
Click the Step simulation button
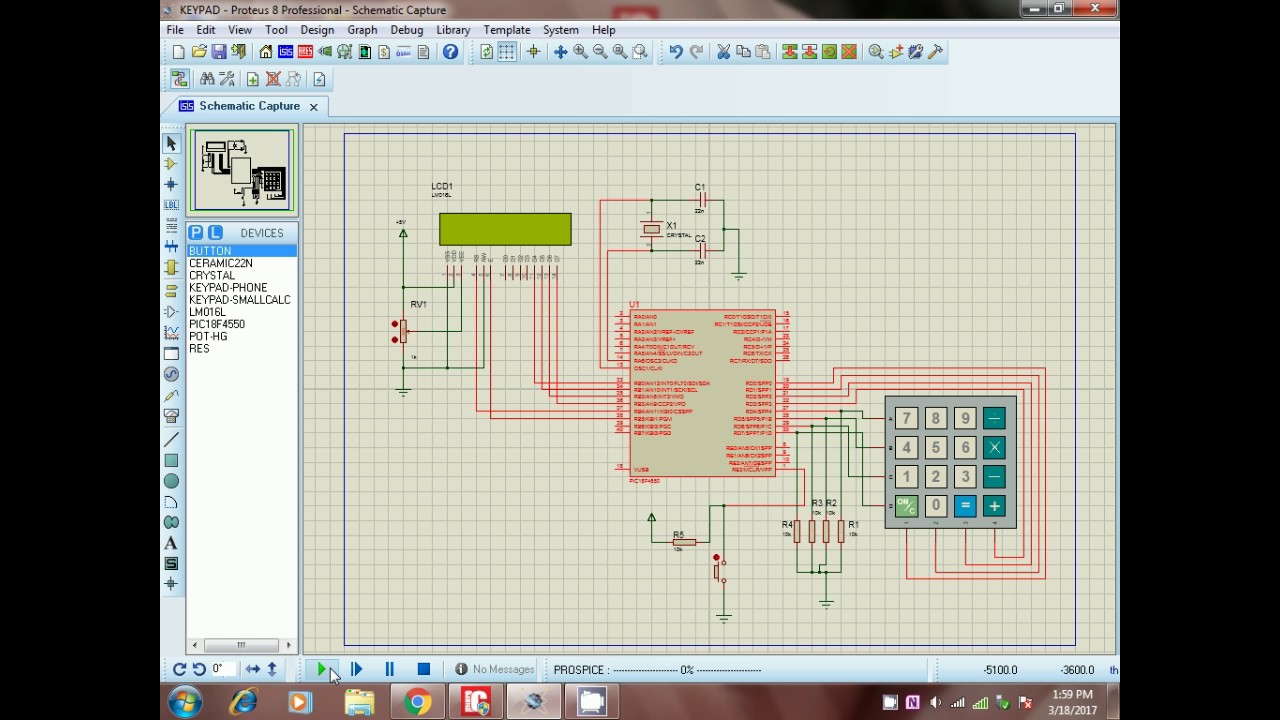[356, 670]
